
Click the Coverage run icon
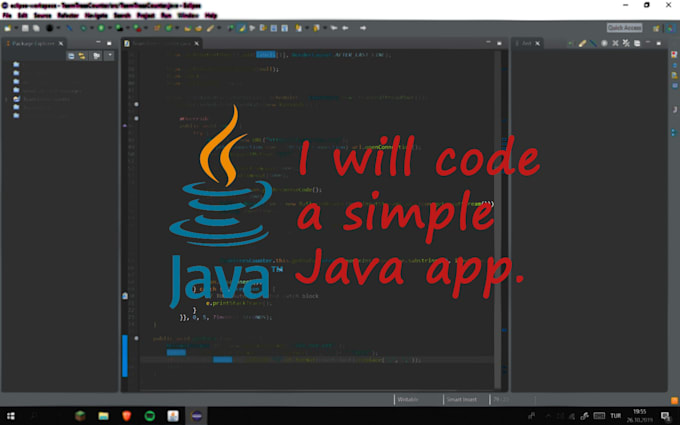pos(119,28)
